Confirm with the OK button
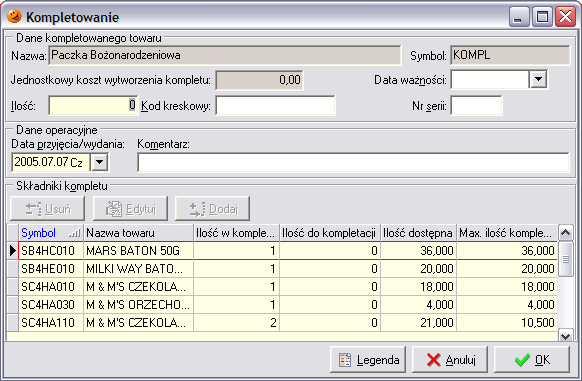Image resolution: width=582 pixels, height=381 pixels. click(532, 359)
